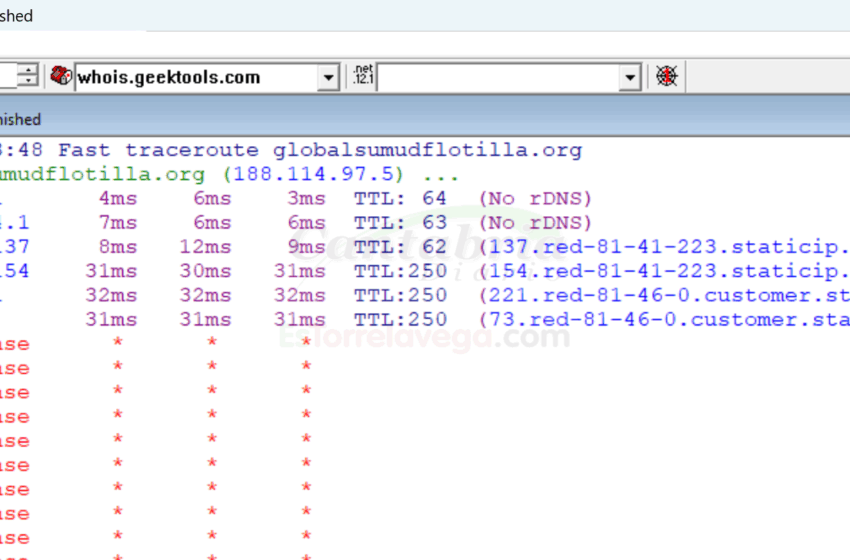This screenshot has width=850, height=560.
Task: Increase value with spinner up arrow
Action: 29,70
